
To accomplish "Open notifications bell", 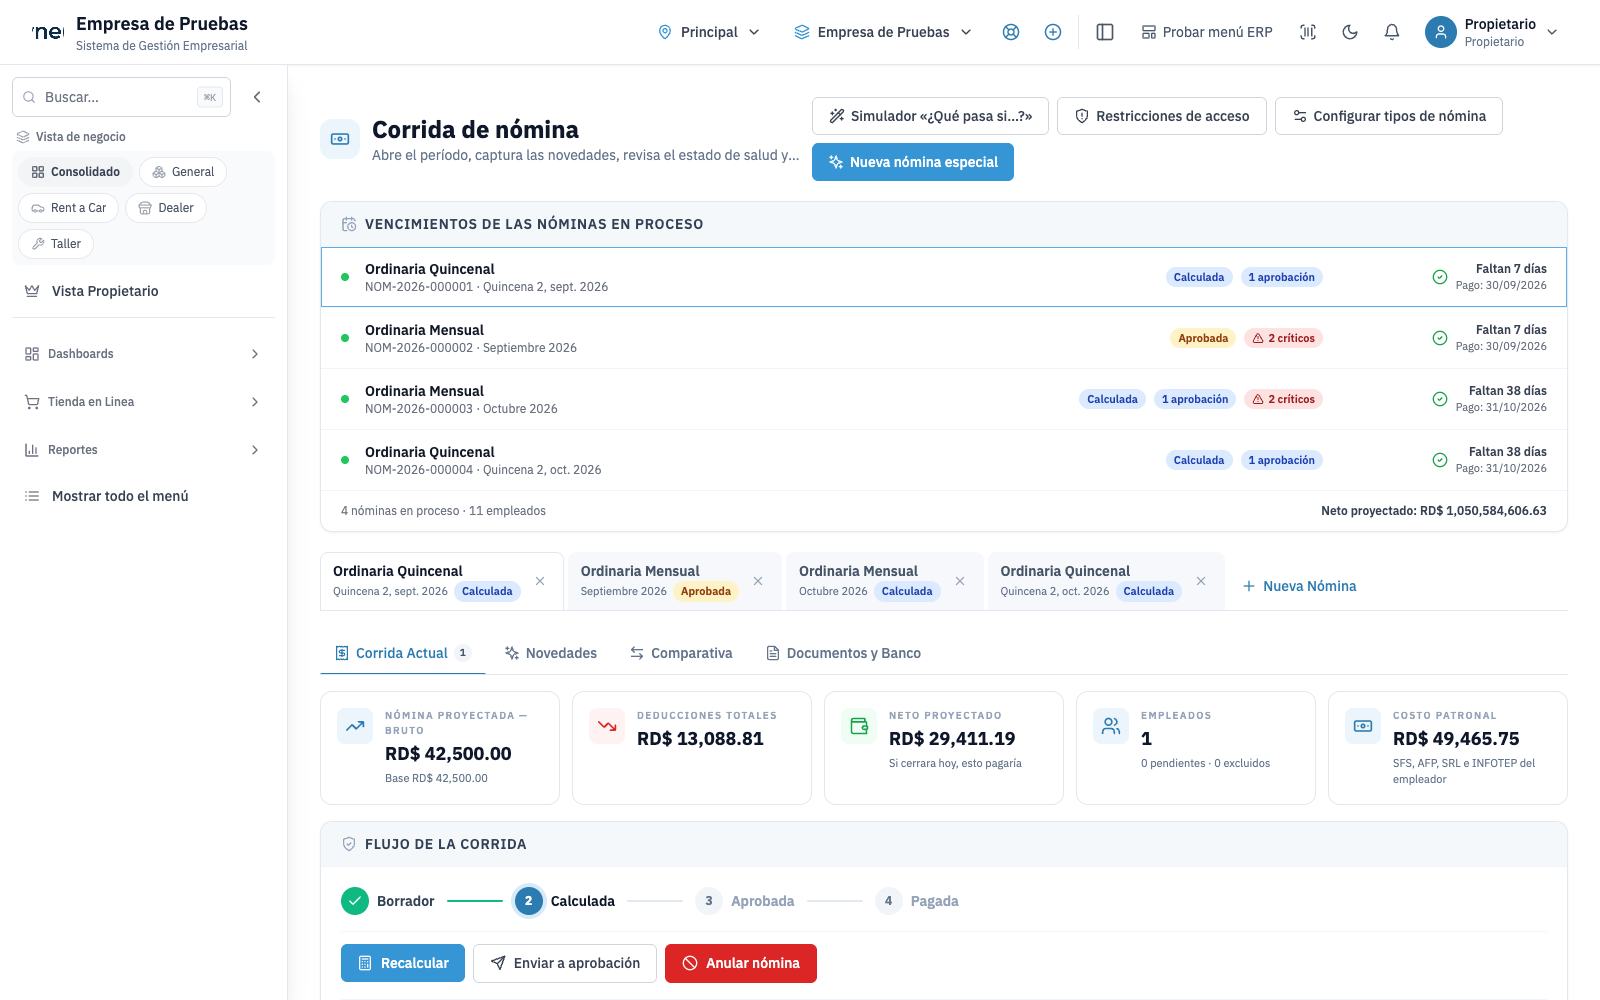I will (1392, 32).
